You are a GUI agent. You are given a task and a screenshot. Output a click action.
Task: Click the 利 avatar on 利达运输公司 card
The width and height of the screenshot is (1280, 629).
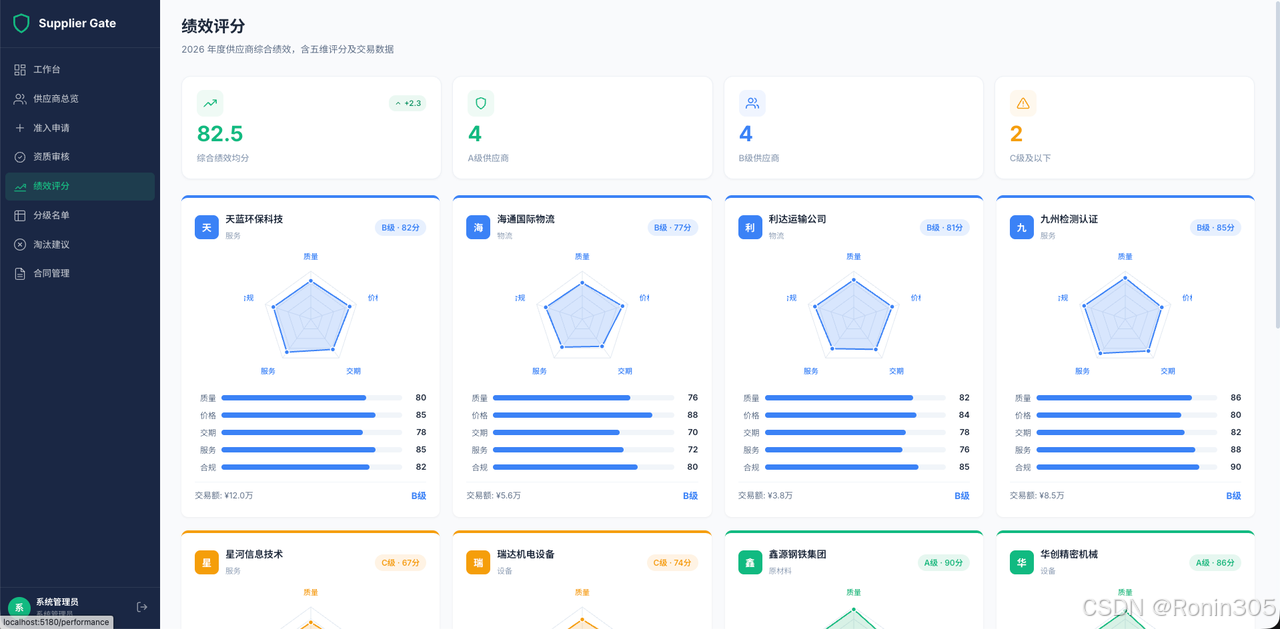pyautogui.click(x=750, y=228)
